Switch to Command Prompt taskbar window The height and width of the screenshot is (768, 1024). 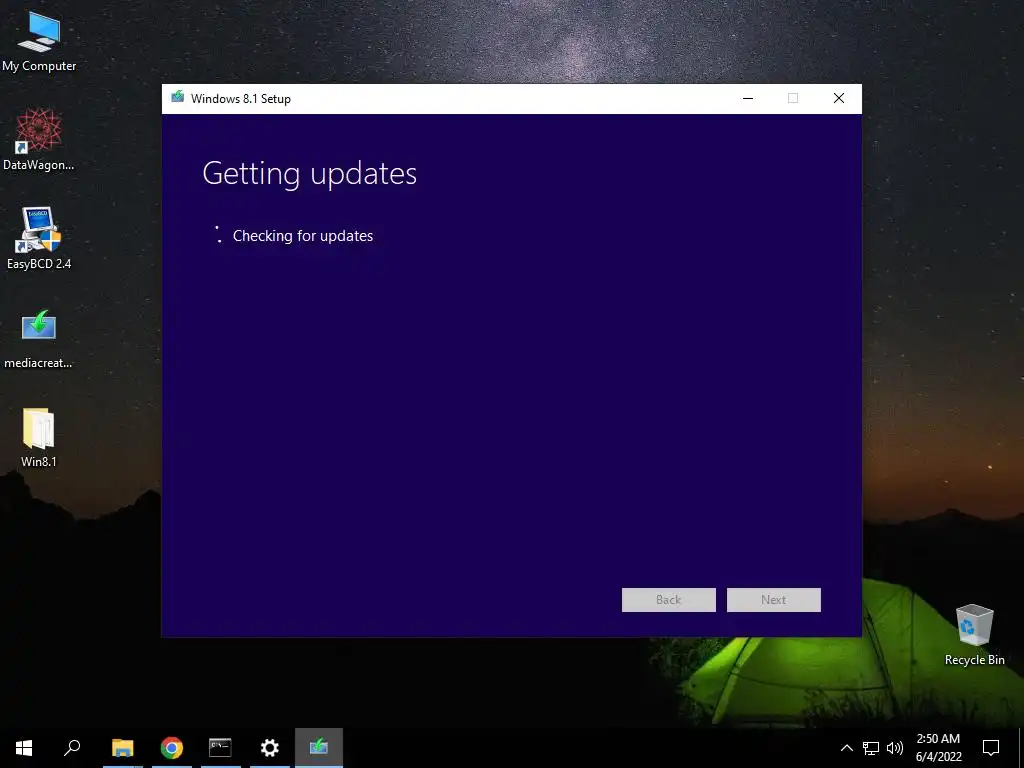point(220,748)
